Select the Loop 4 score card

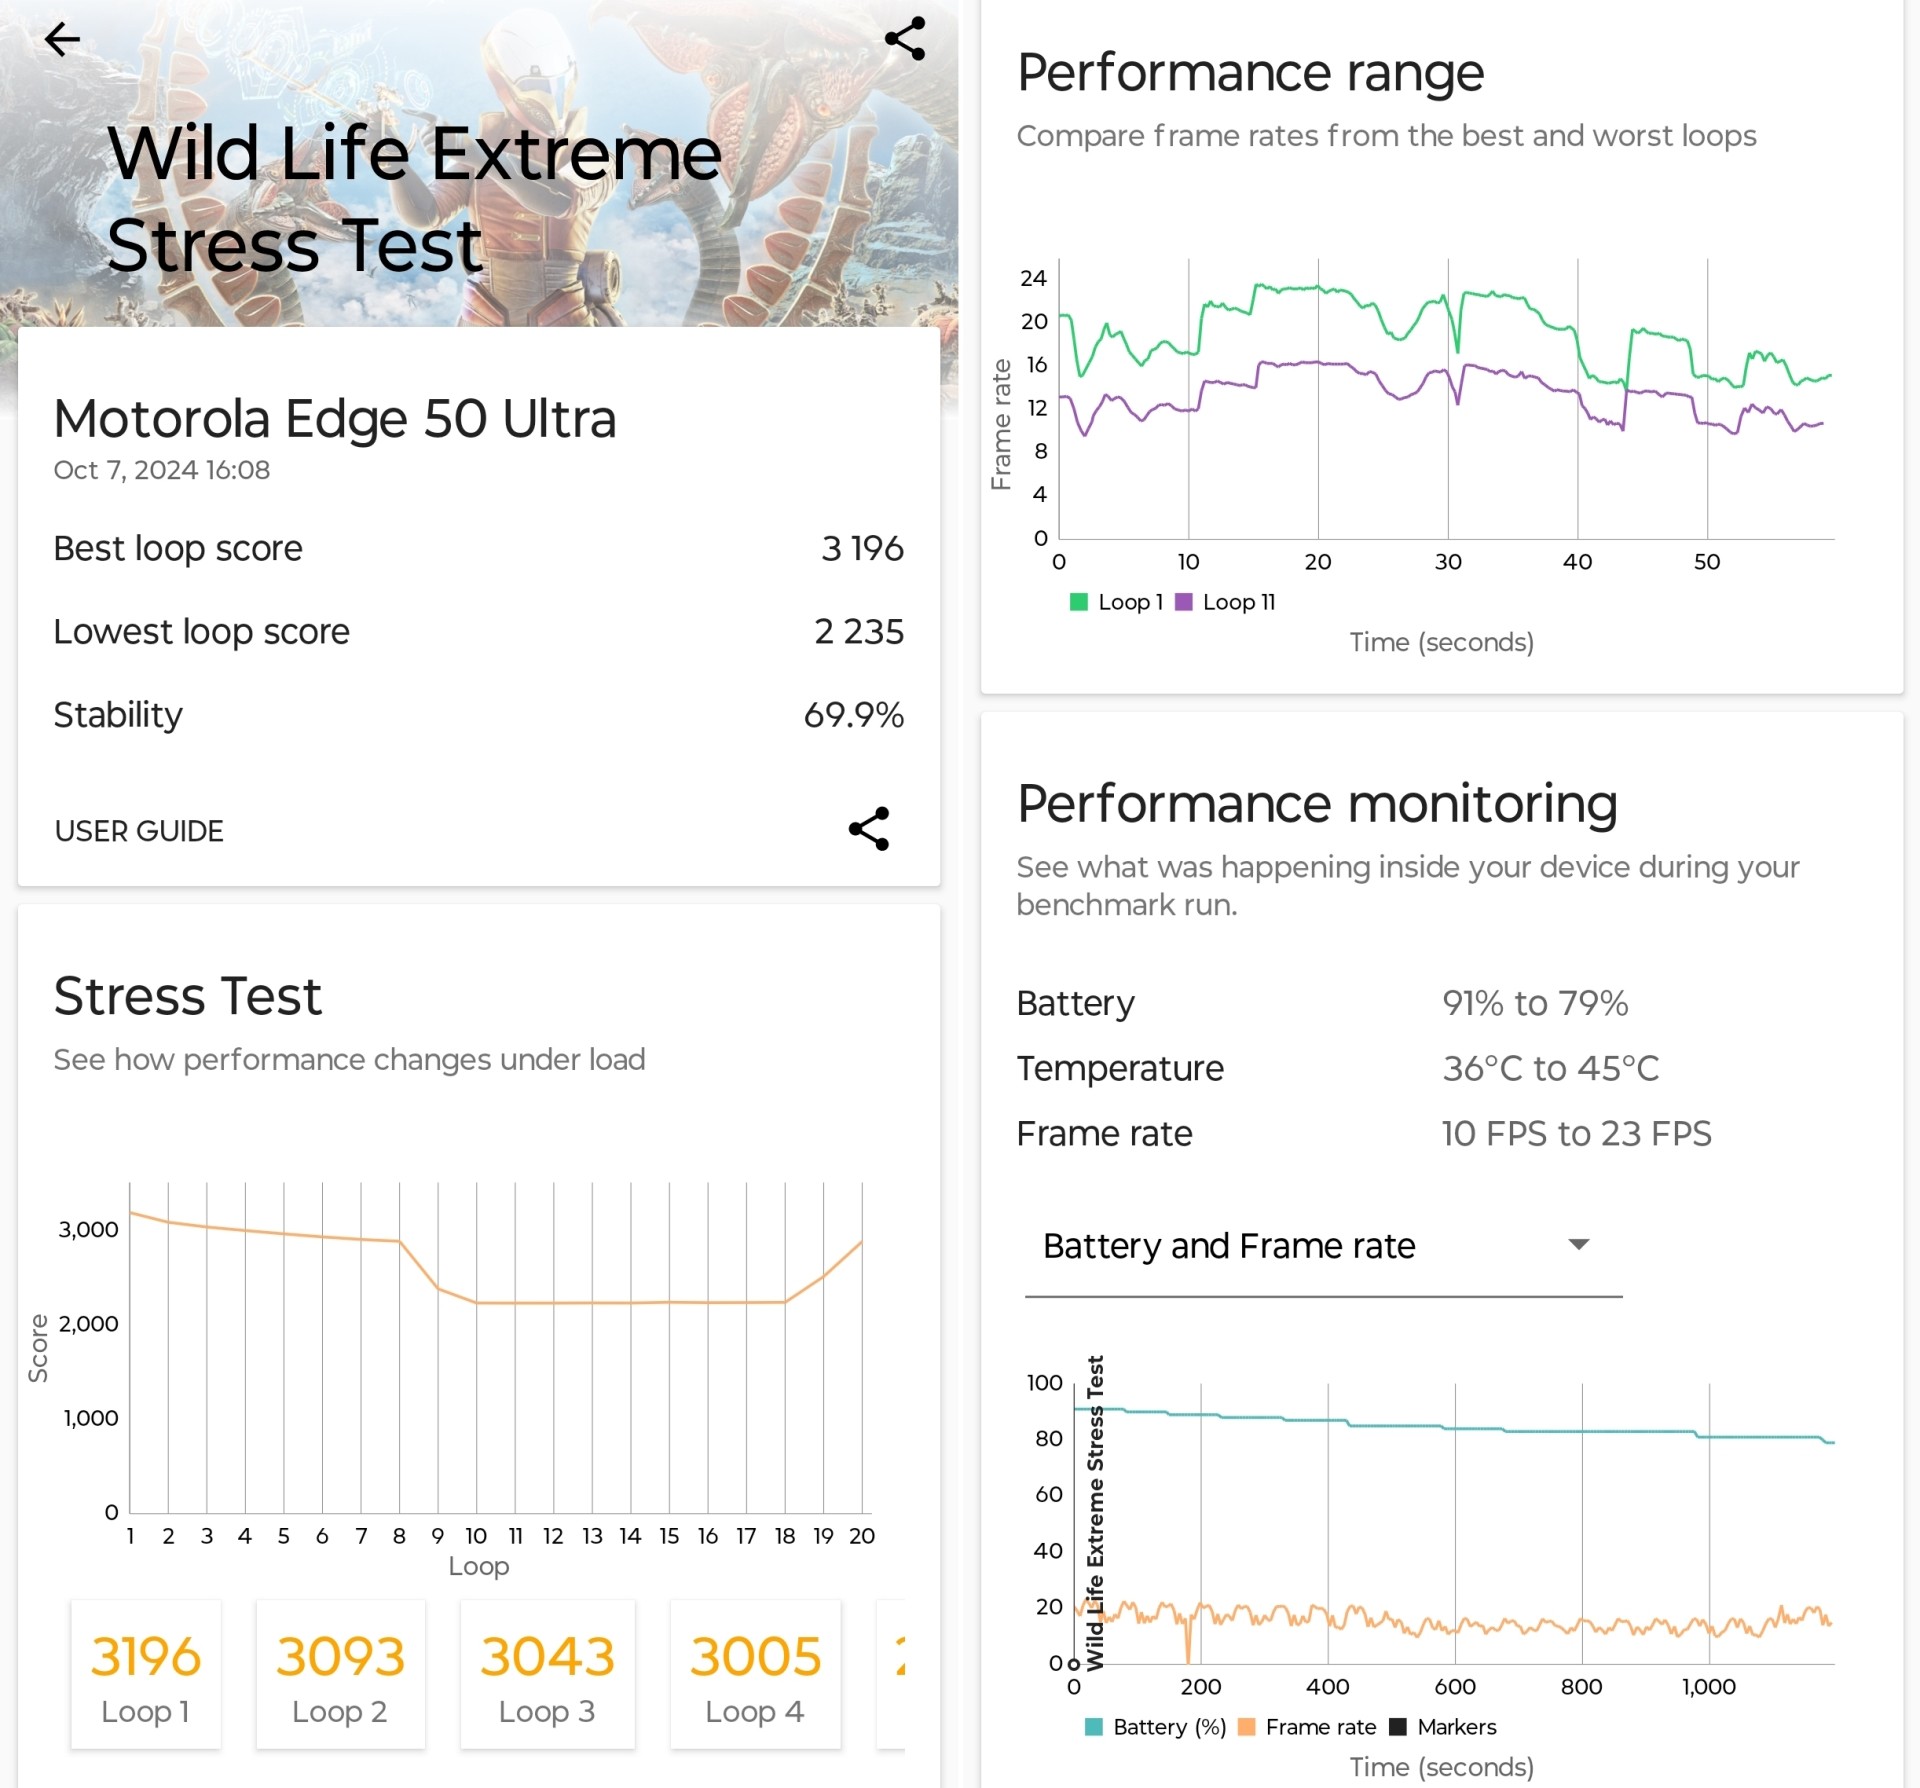tap(755, 1675)
